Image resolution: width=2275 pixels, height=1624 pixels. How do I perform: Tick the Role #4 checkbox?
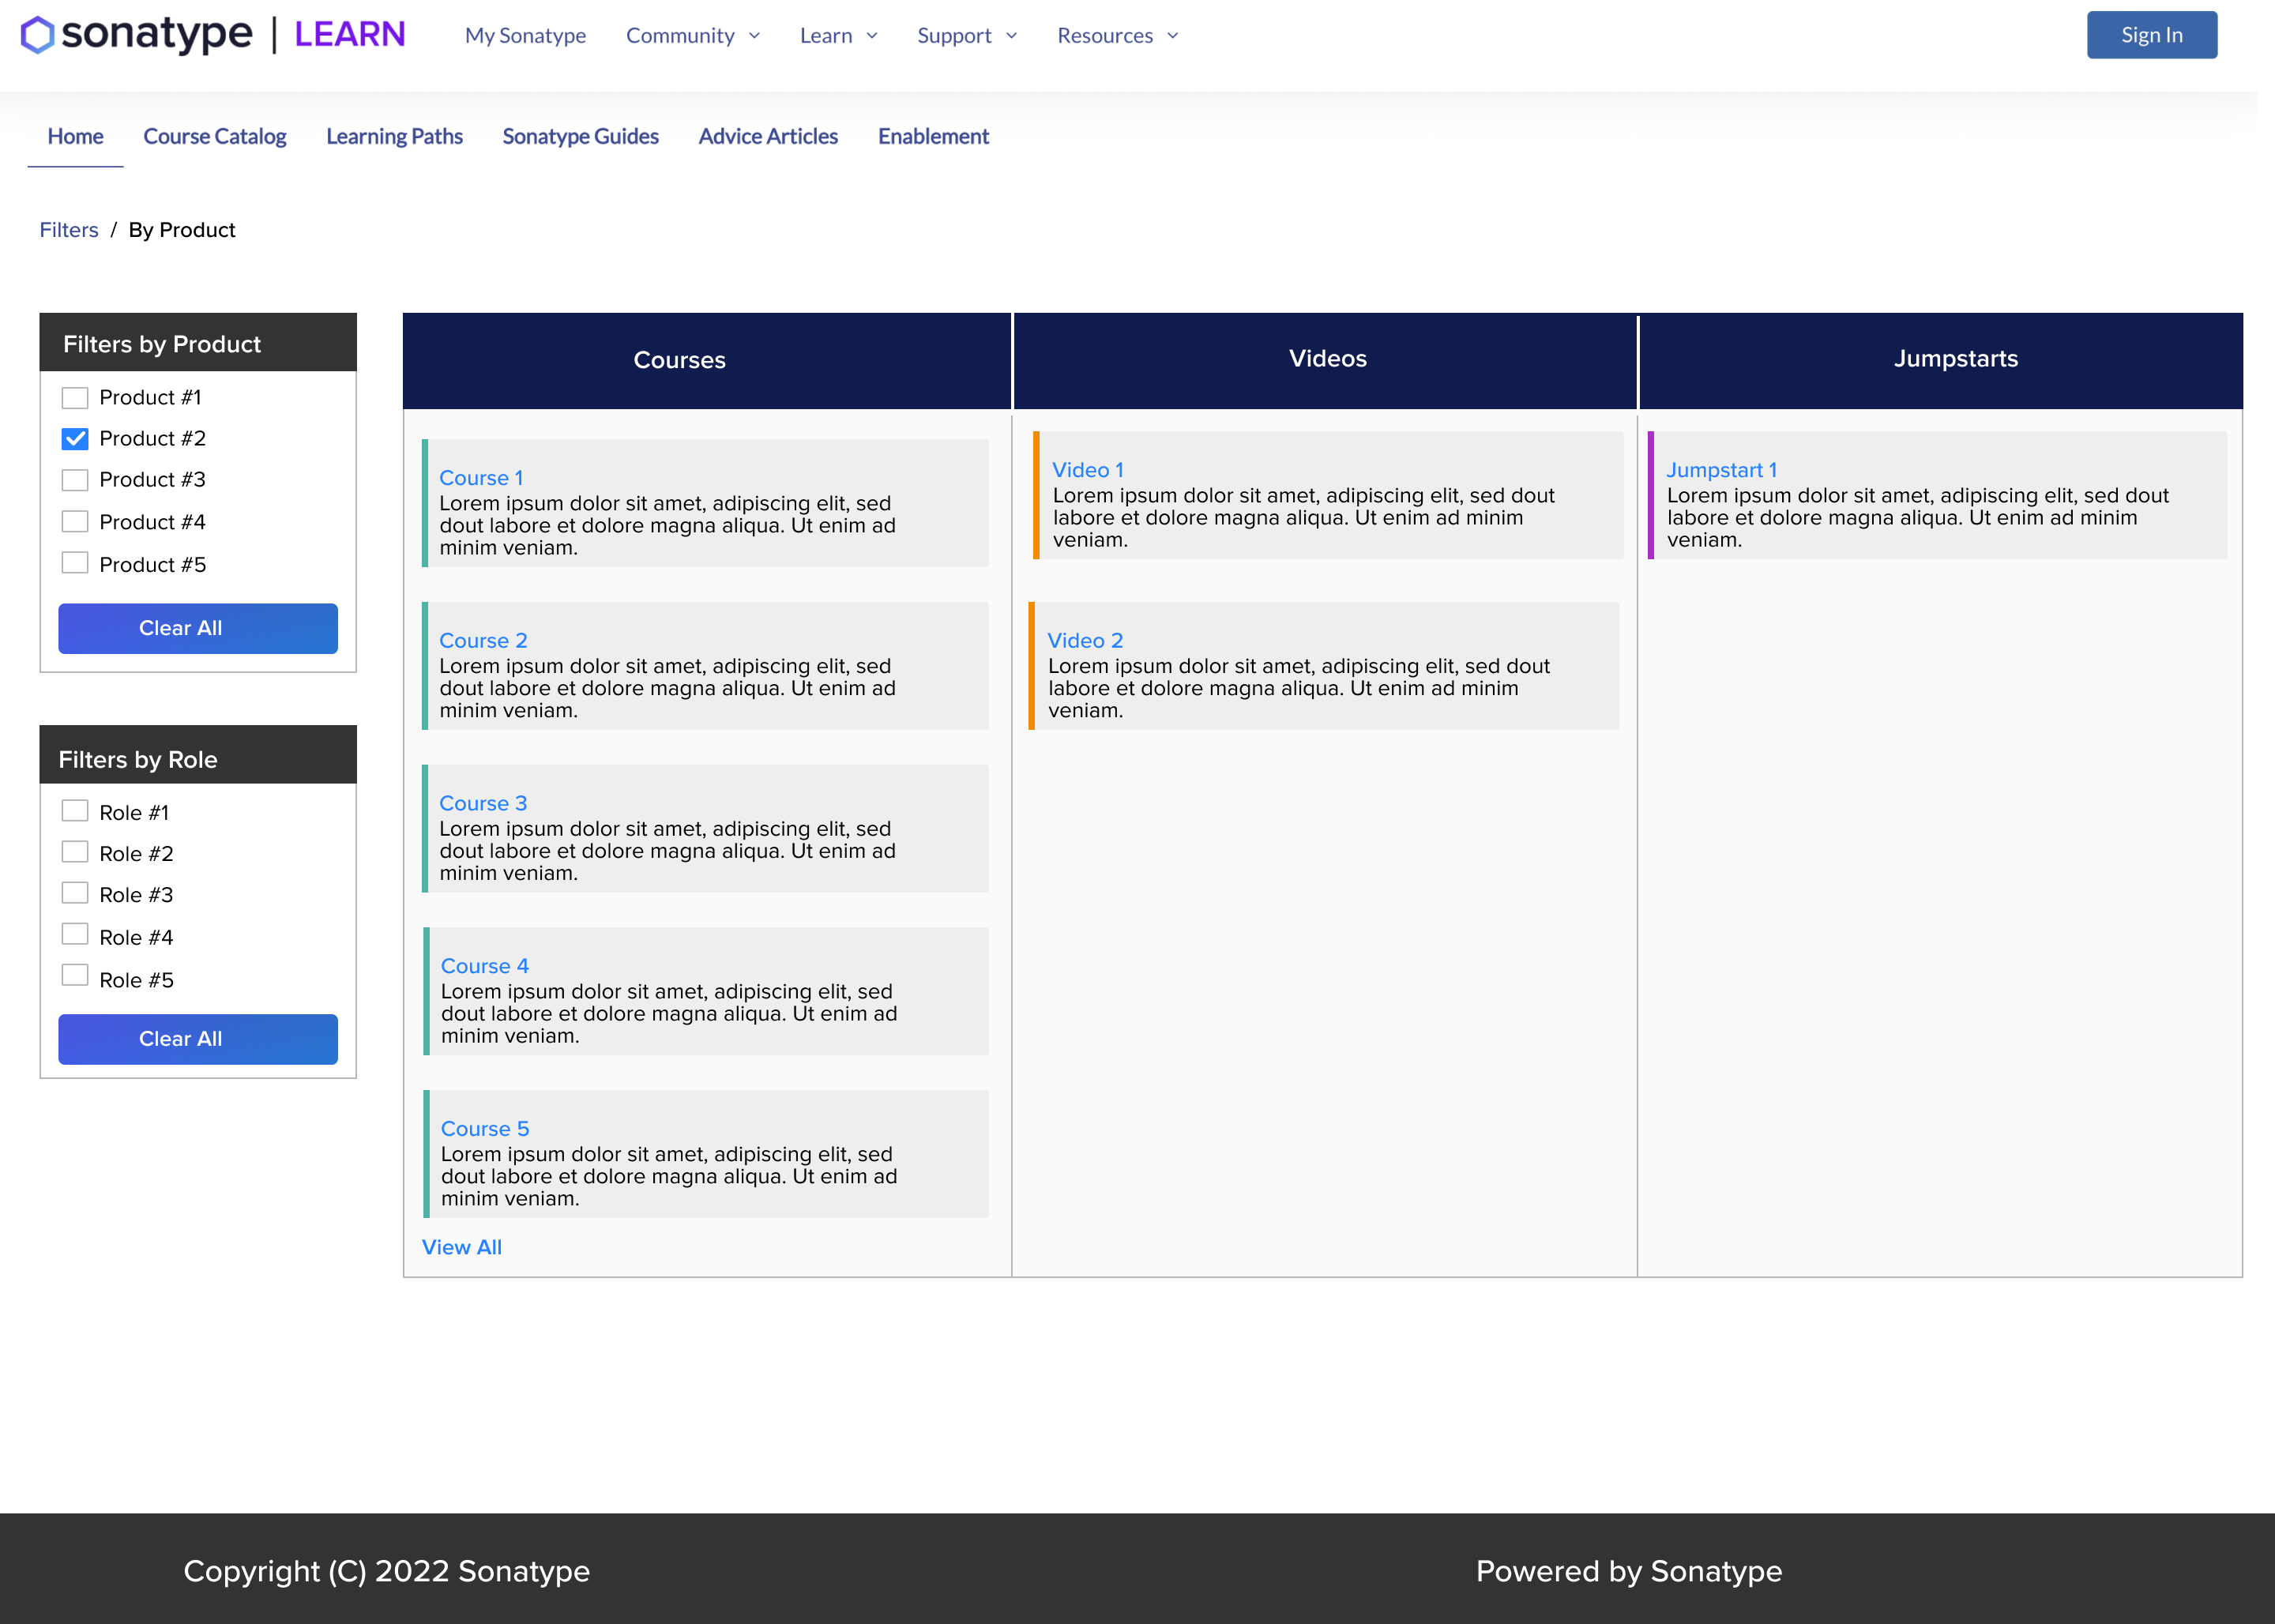click(x=75, y=934)
